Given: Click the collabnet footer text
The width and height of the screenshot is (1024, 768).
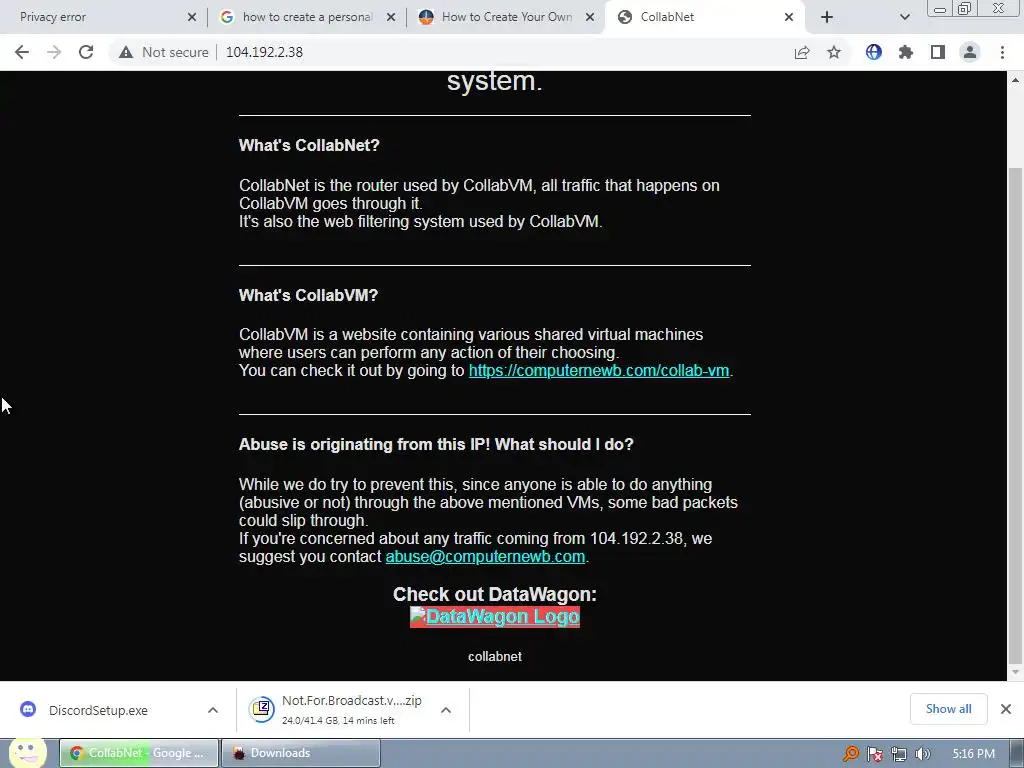Looking at the screenshot, I should (494, 656).
